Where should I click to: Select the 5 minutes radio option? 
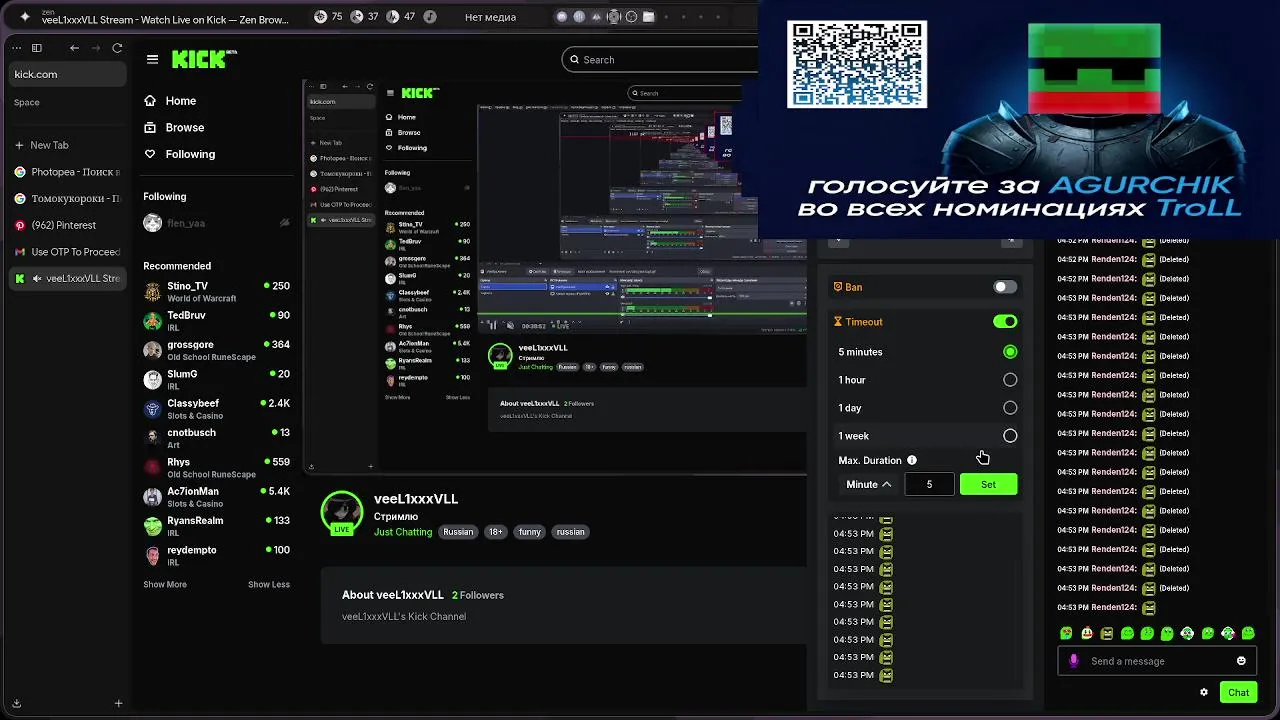point(1010,352)
